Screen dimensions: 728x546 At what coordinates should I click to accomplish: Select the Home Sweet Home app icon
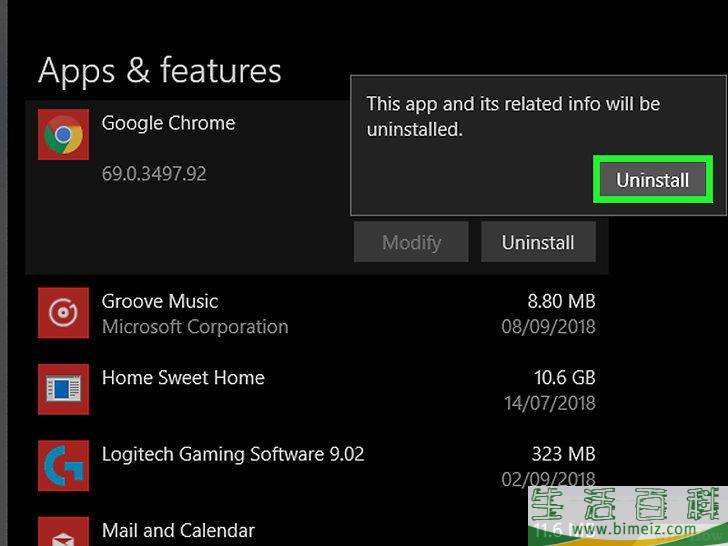coord(64,389)
